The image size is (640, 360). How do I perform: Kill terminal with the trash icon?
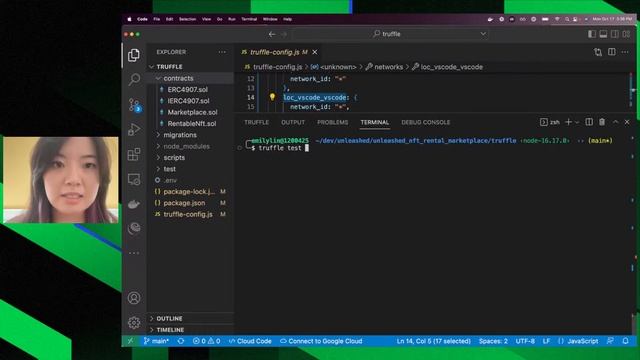point(602,122)
